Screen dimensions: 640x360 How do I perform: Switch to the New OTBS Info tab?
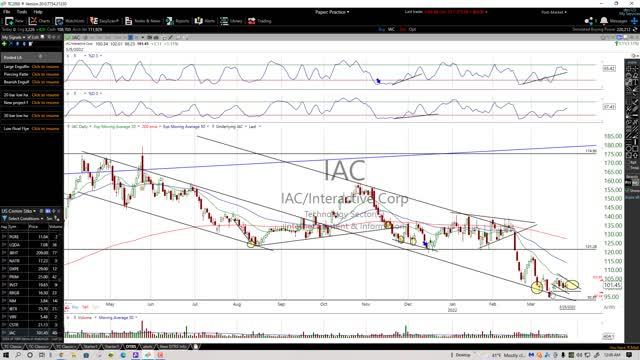(x=173, y=347)
